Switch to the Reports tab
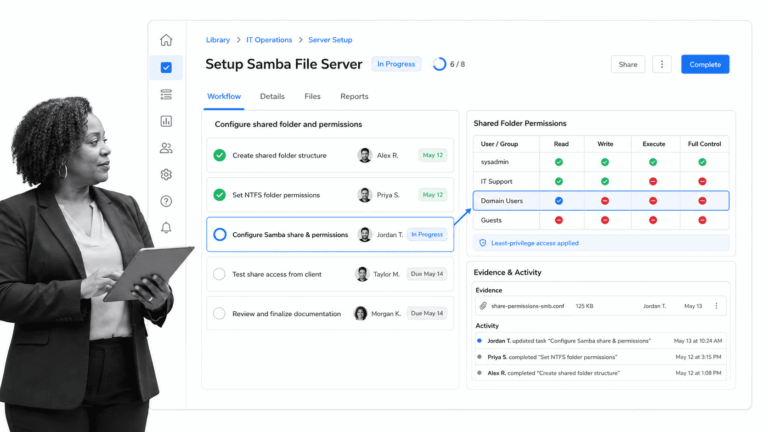768x432 pixels. [x=354, y=96]
